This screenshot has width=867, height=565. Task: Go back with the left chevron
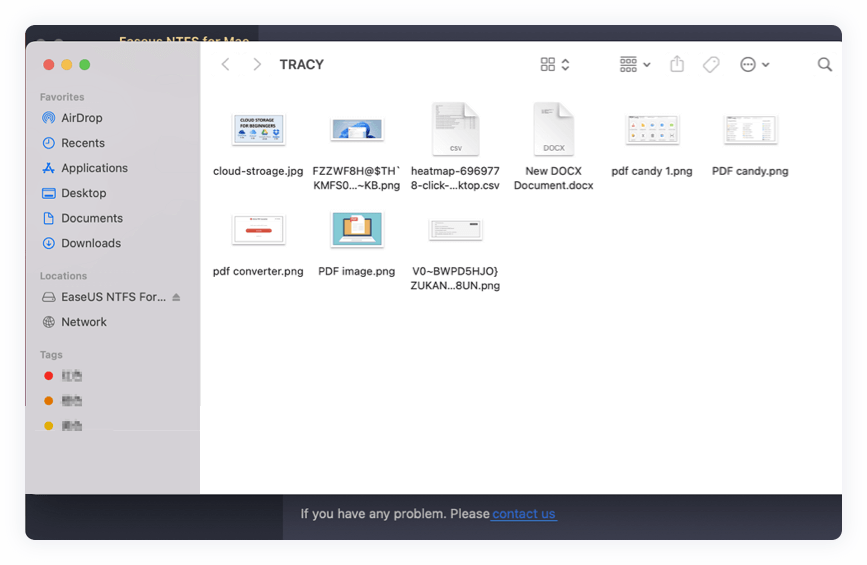(x=226, y=65)
